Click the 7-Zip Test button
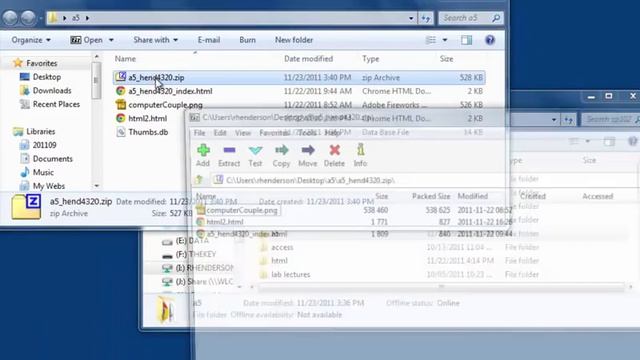640x360 pixels. (x=255, y=156)
